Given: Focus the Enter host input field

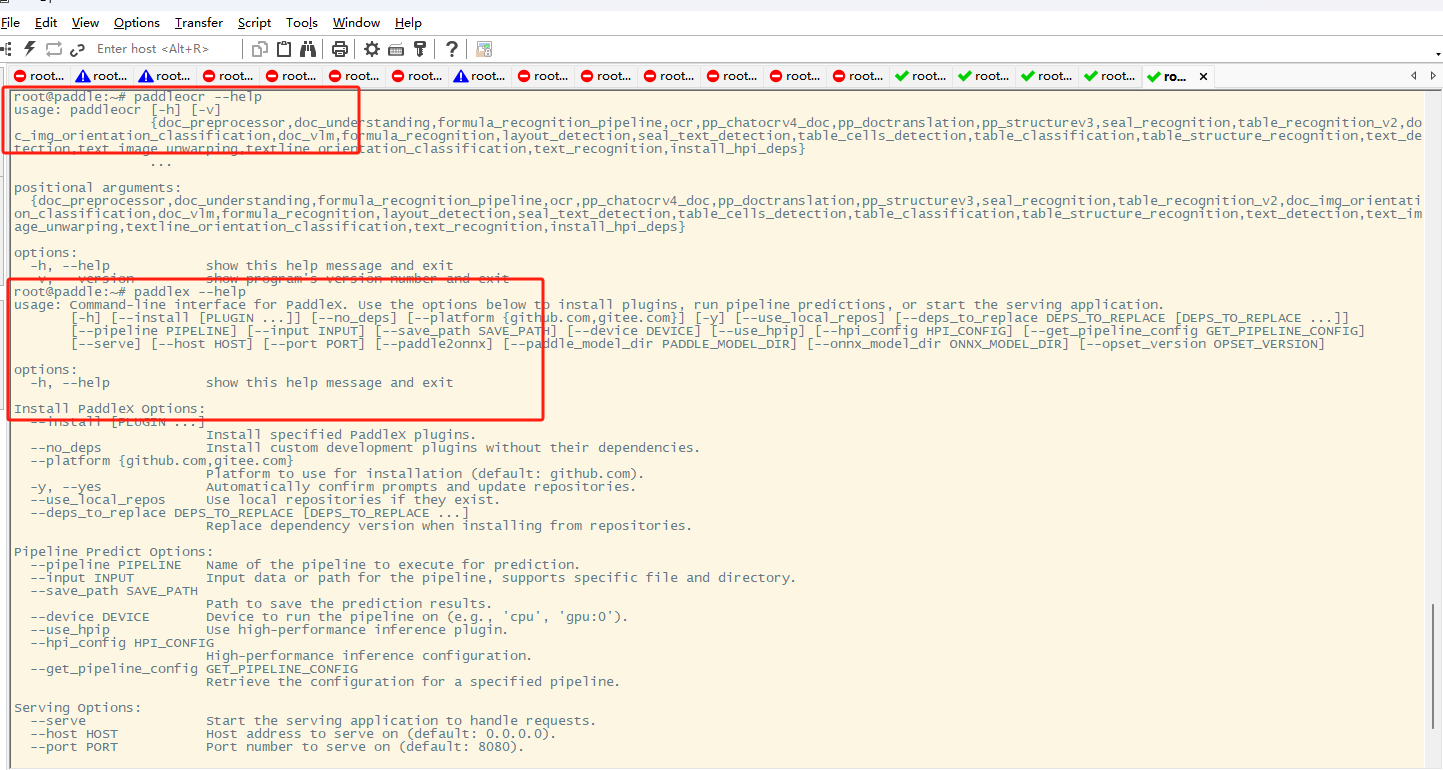Looking at the screenshot, I should pos(166,48).
